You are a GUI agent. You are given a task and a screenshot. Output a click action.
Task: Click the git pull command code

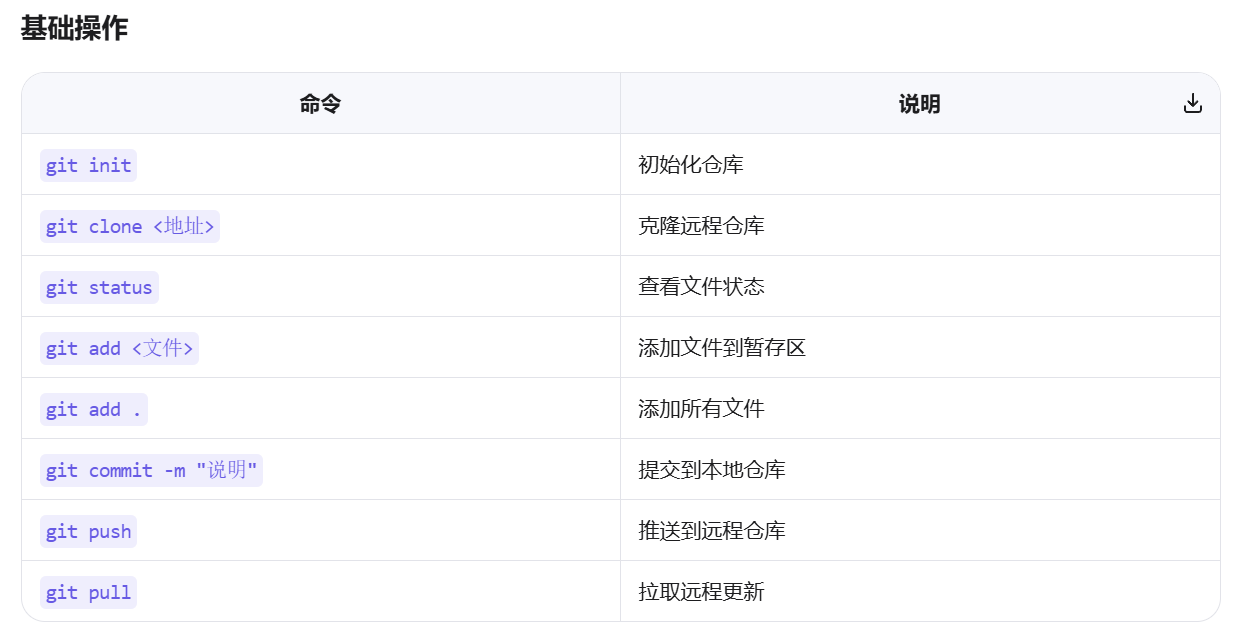pyautogui.click(x=88, y=592)
